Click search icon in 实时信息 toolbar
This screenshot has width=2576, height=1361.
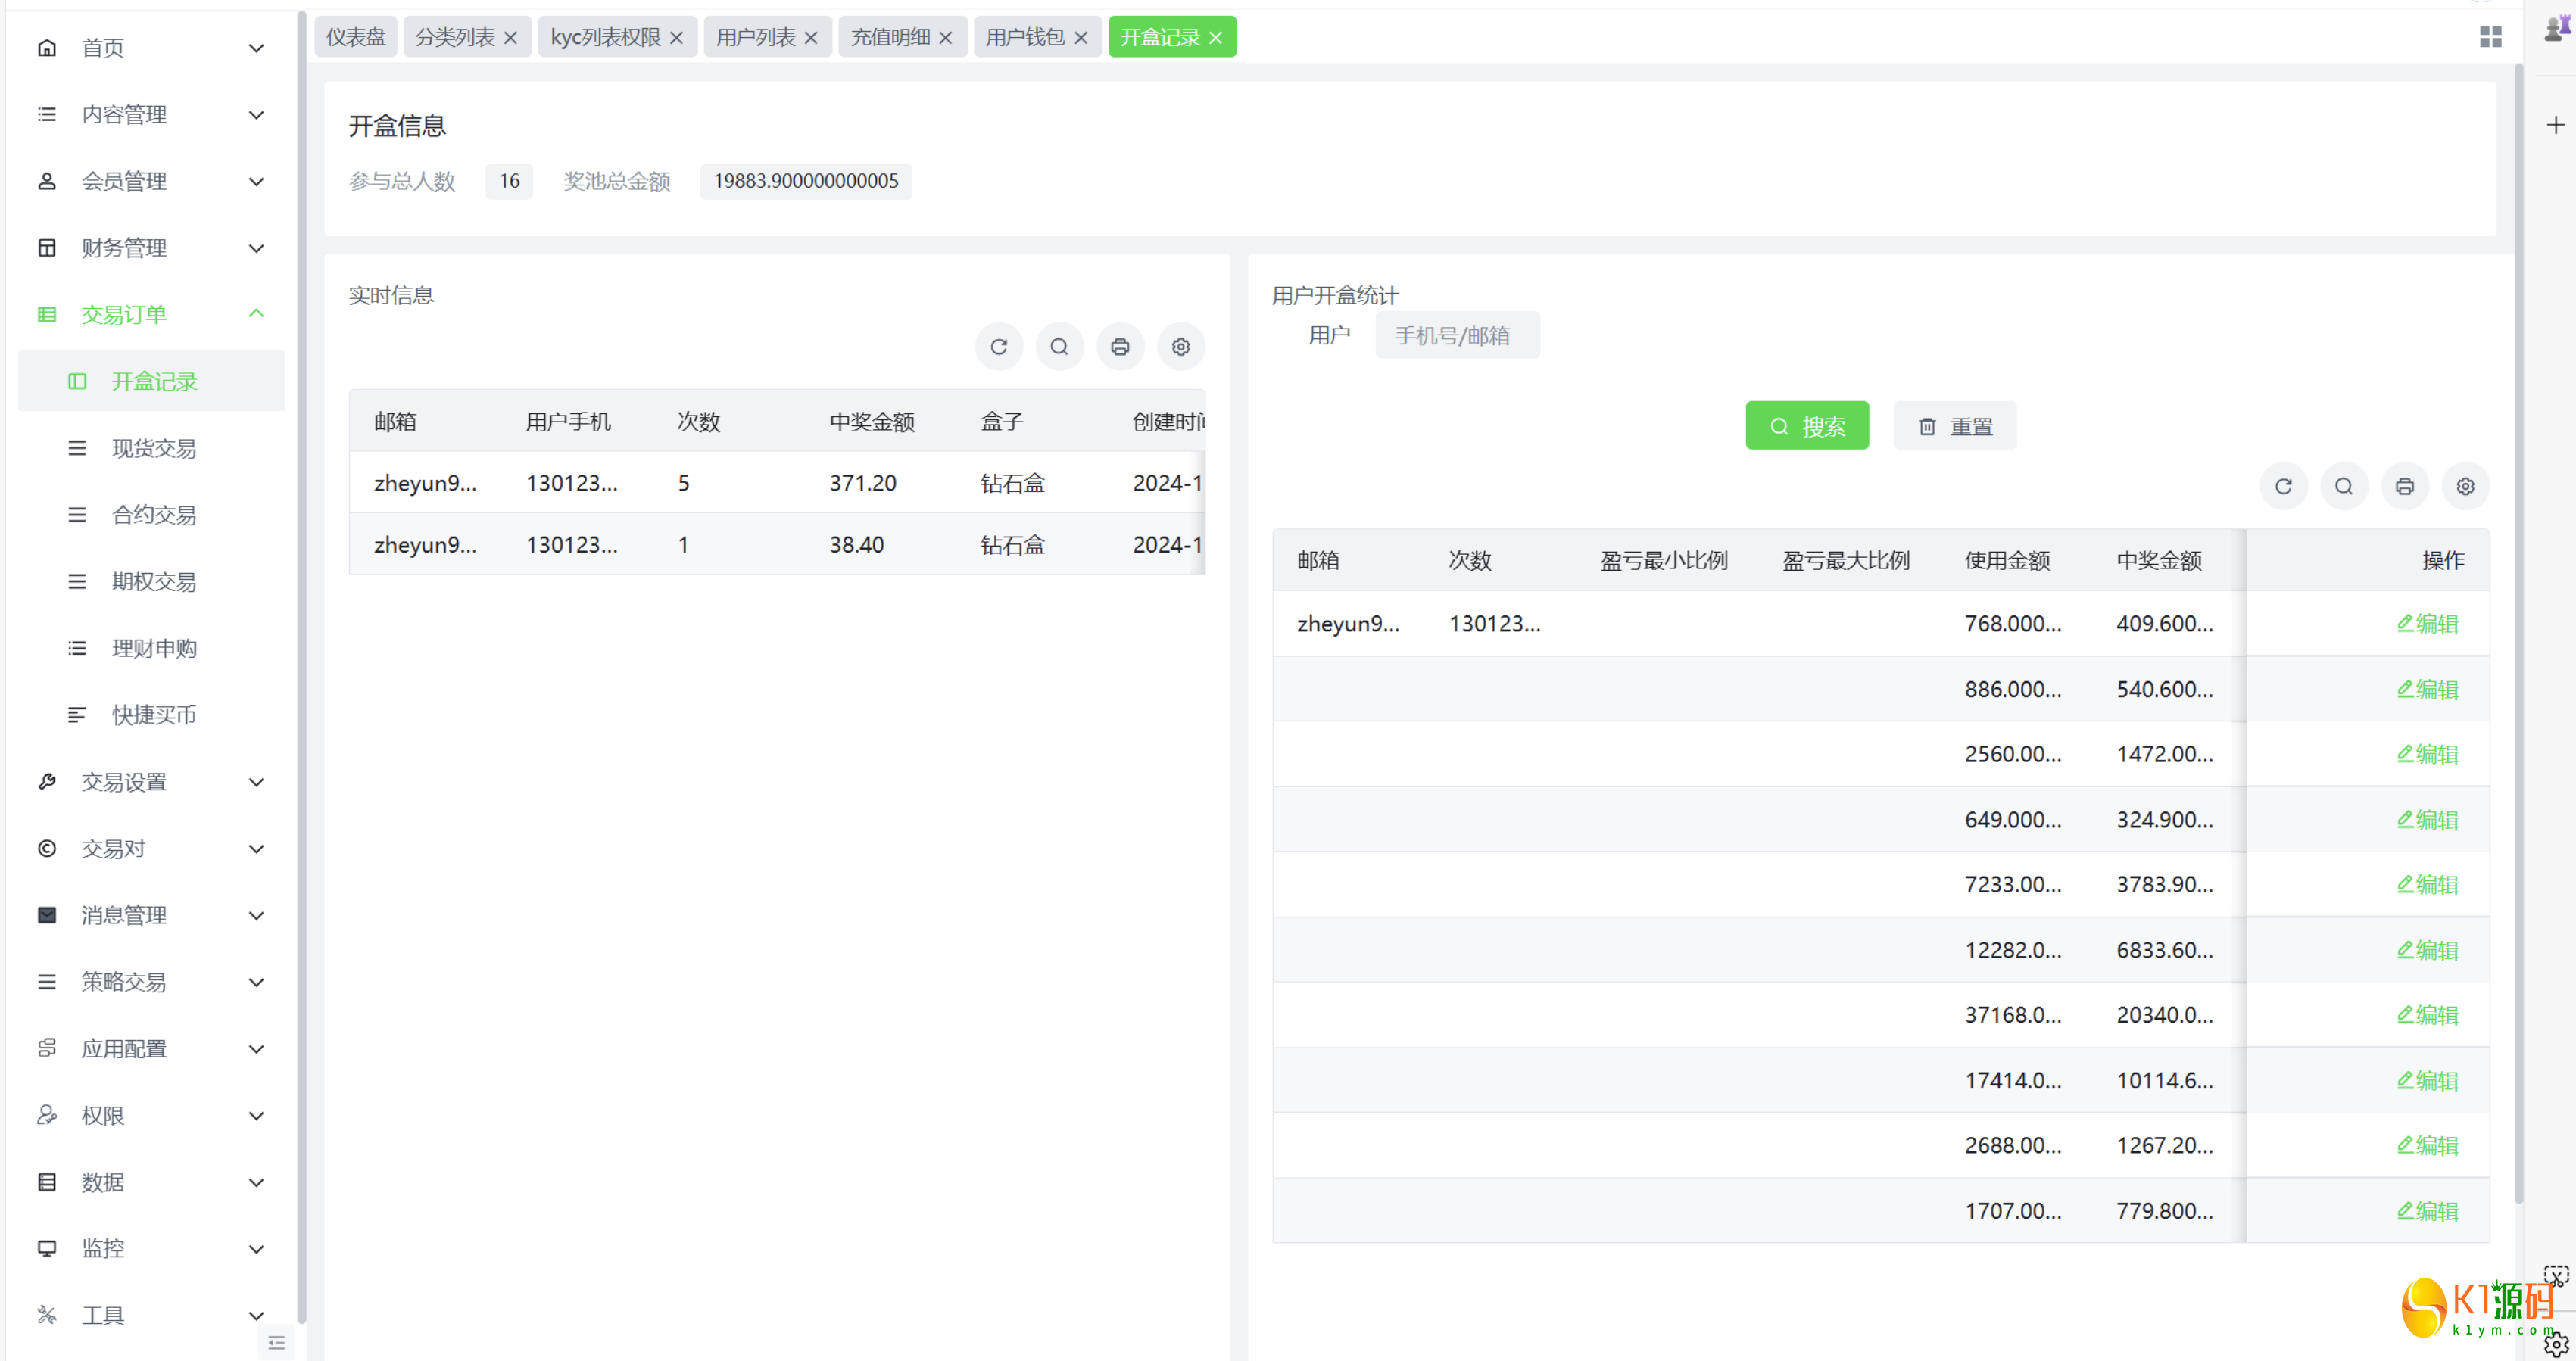tap(1059, 347)
